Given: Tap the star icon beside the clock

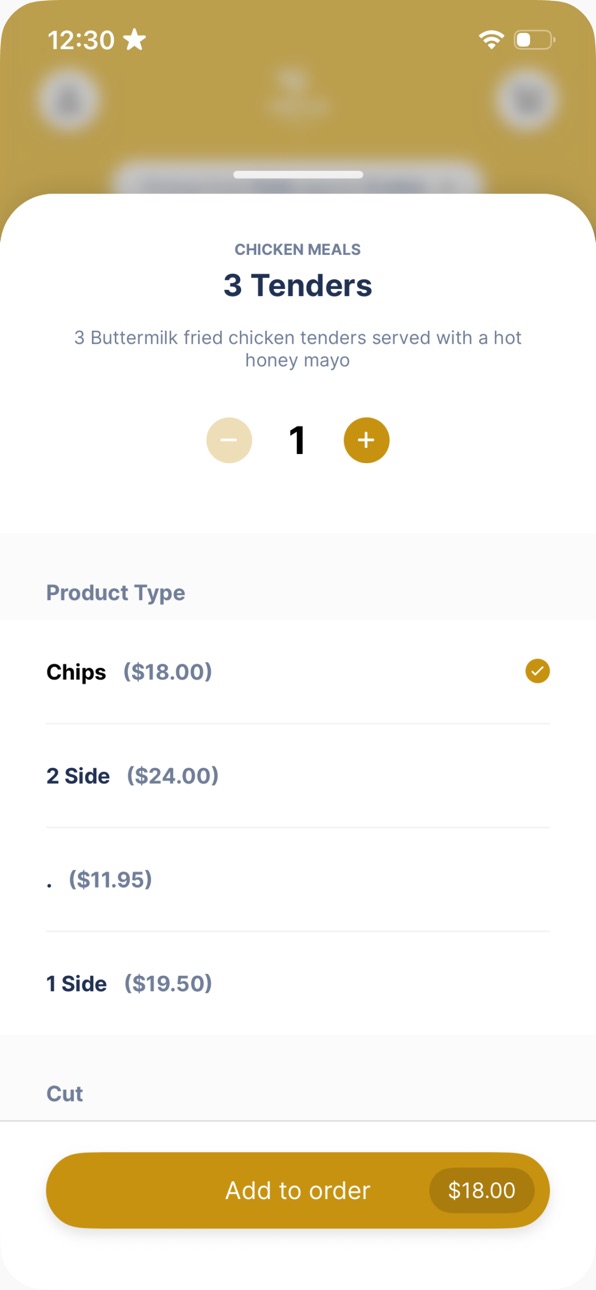Looking at the screenshot, I should pyautogui.click(x=134, y=40).
